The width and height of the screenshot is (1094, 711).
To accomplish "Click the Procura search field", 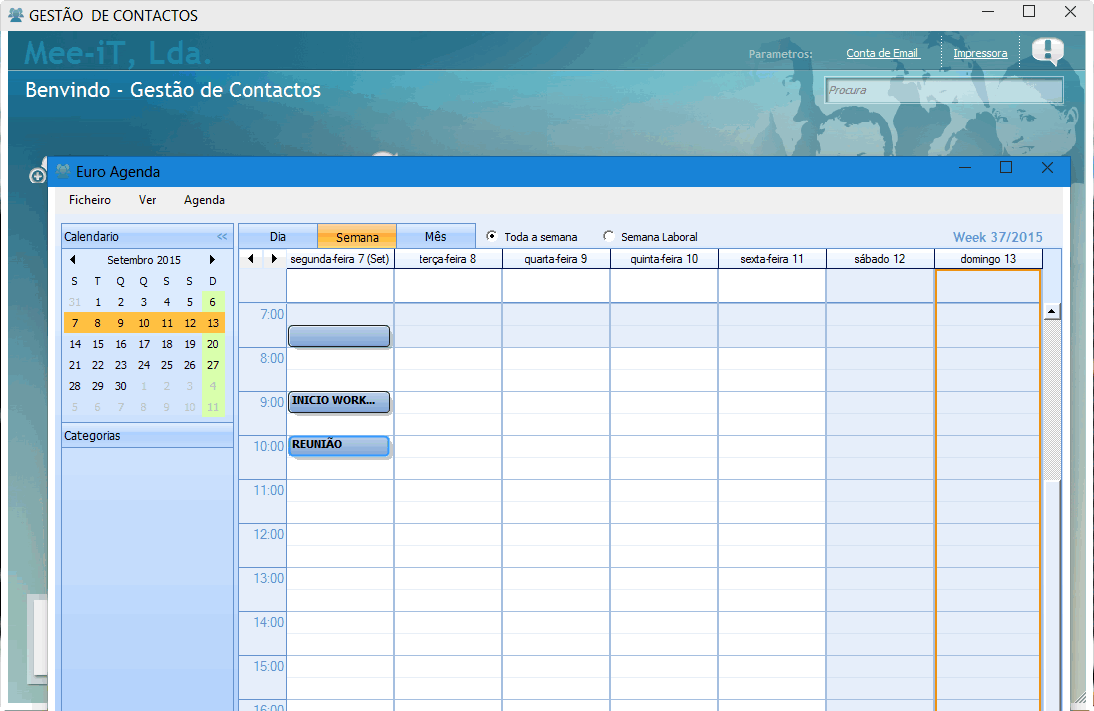I will pyautogui.click(x=943, y=90).
